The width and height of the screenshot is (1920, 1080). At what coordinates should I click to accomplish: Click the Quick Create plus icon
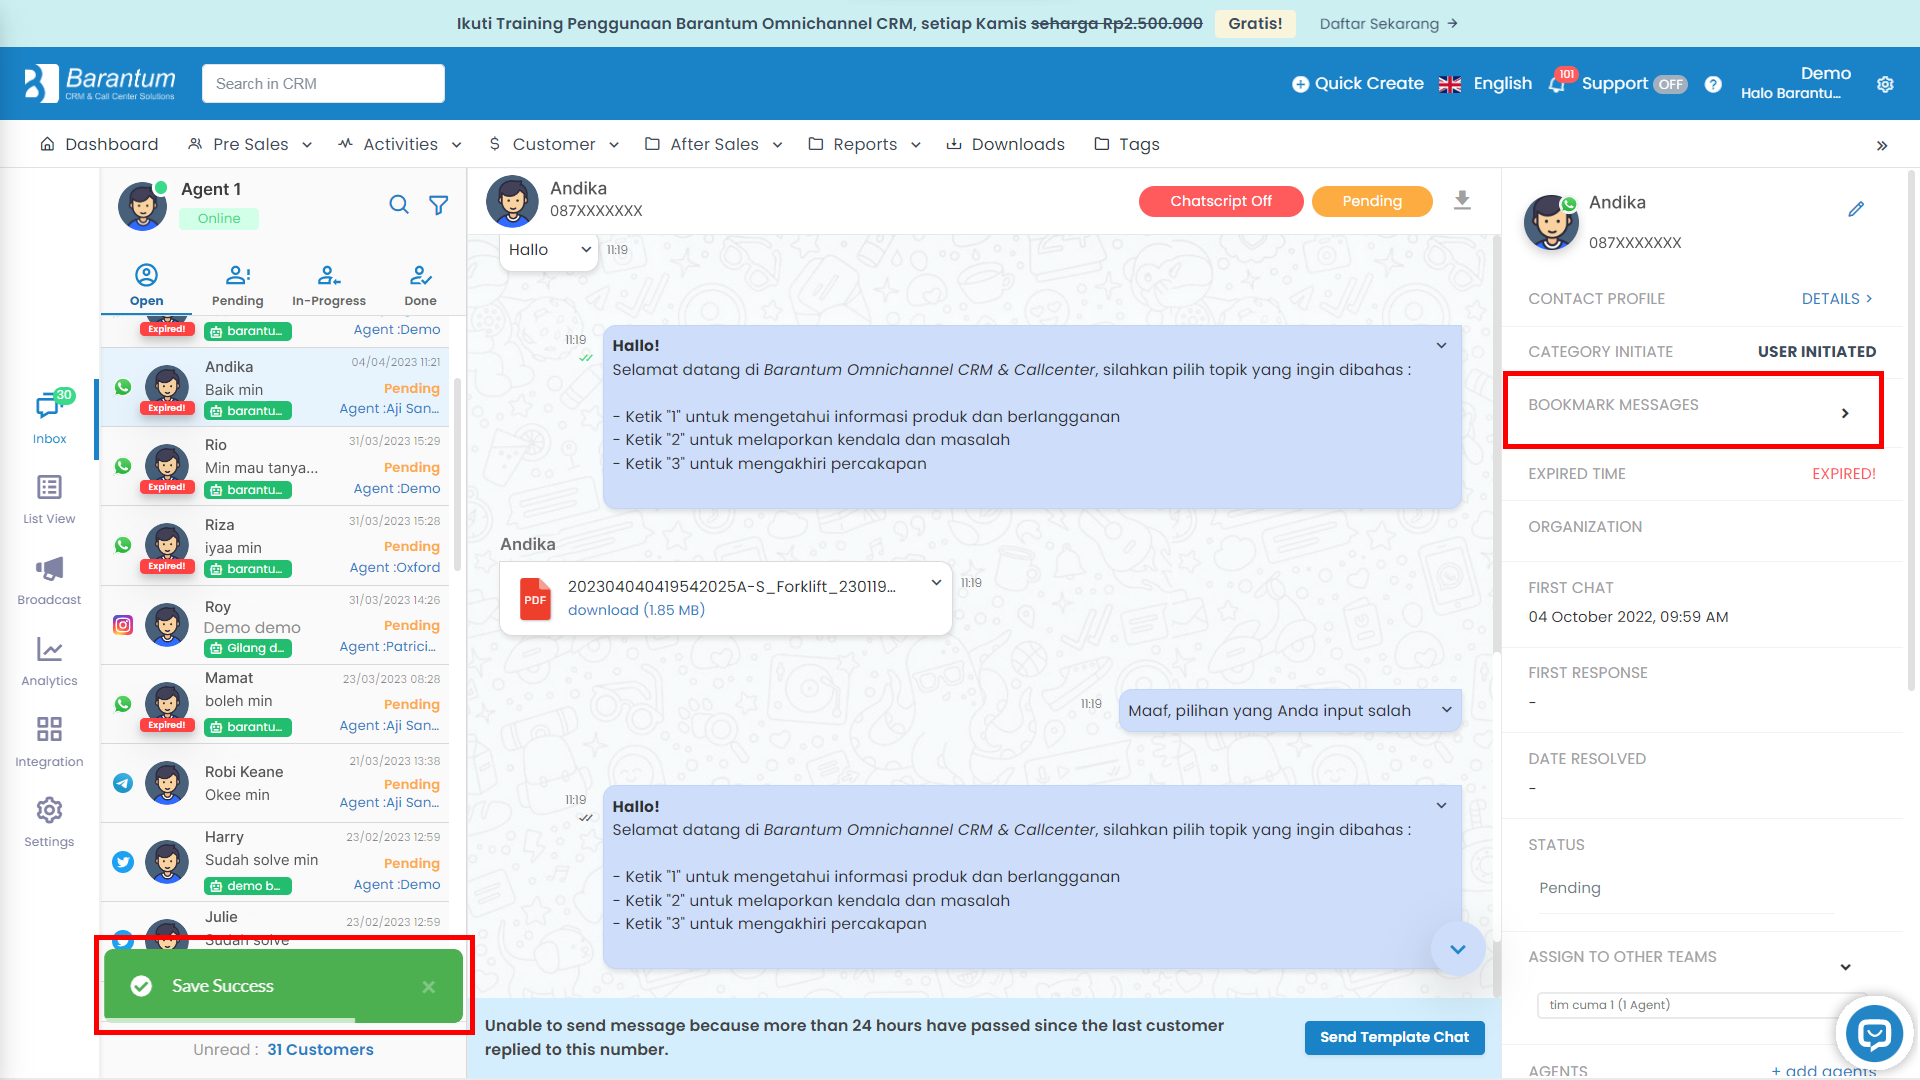[1300, 84]
